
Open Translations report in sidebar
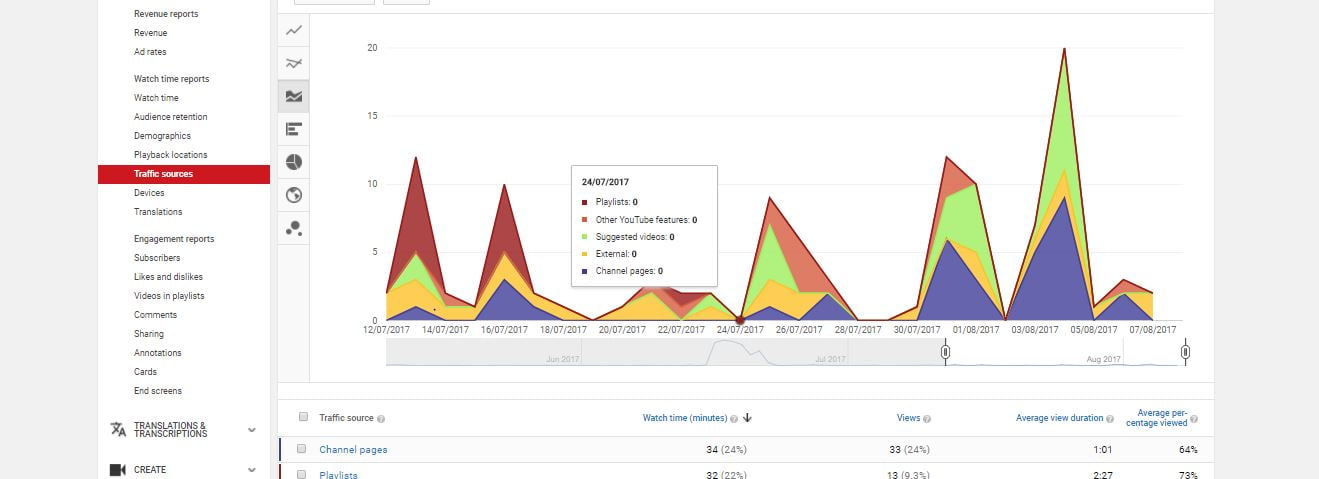[158, 212]
